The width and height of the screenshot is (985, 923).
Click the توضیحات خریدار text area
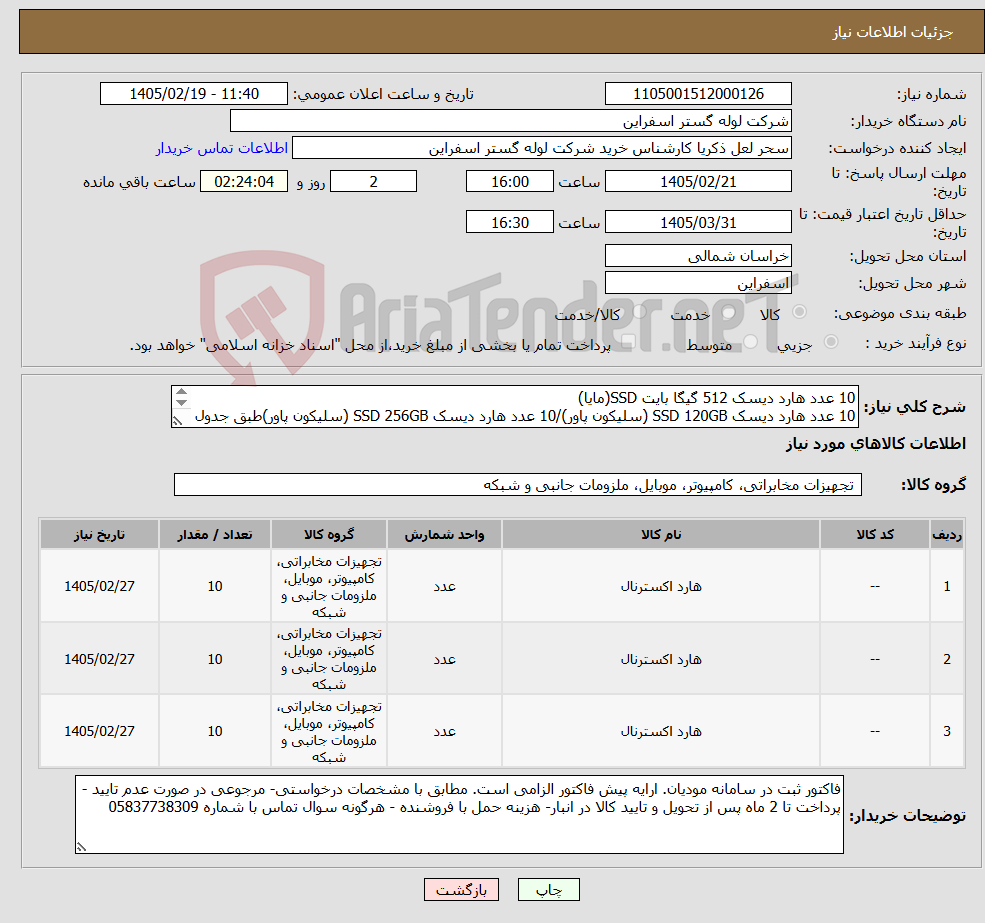[459, 814]
